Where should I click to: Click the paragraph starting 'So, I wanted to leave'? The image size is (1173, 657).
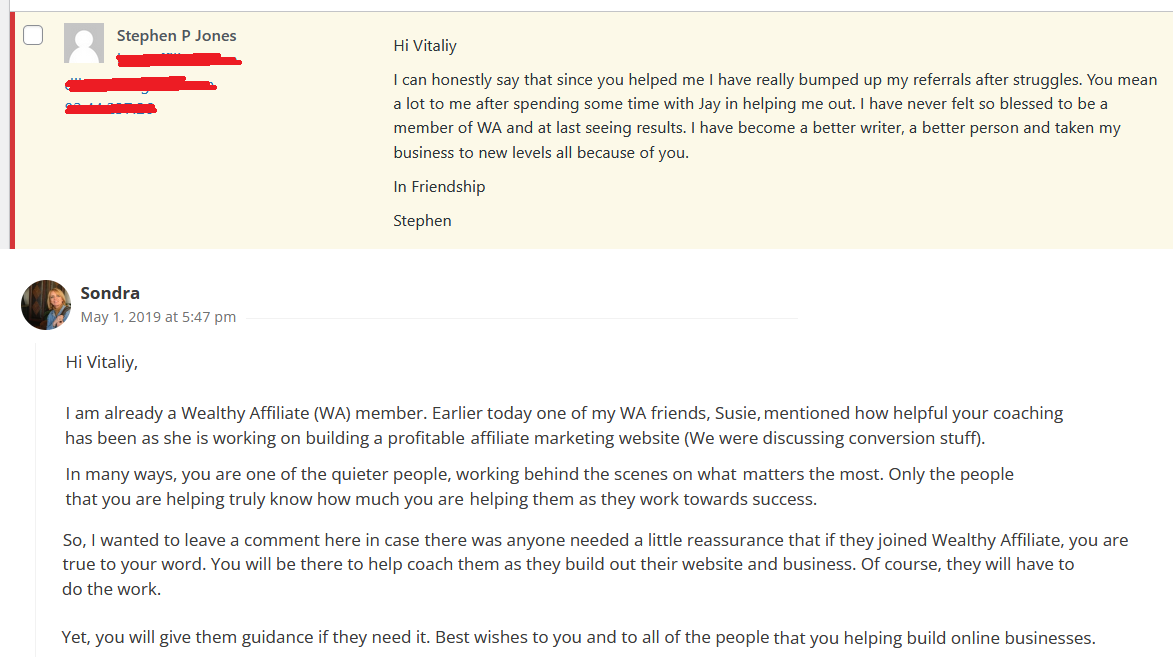(x=595, y=564)
